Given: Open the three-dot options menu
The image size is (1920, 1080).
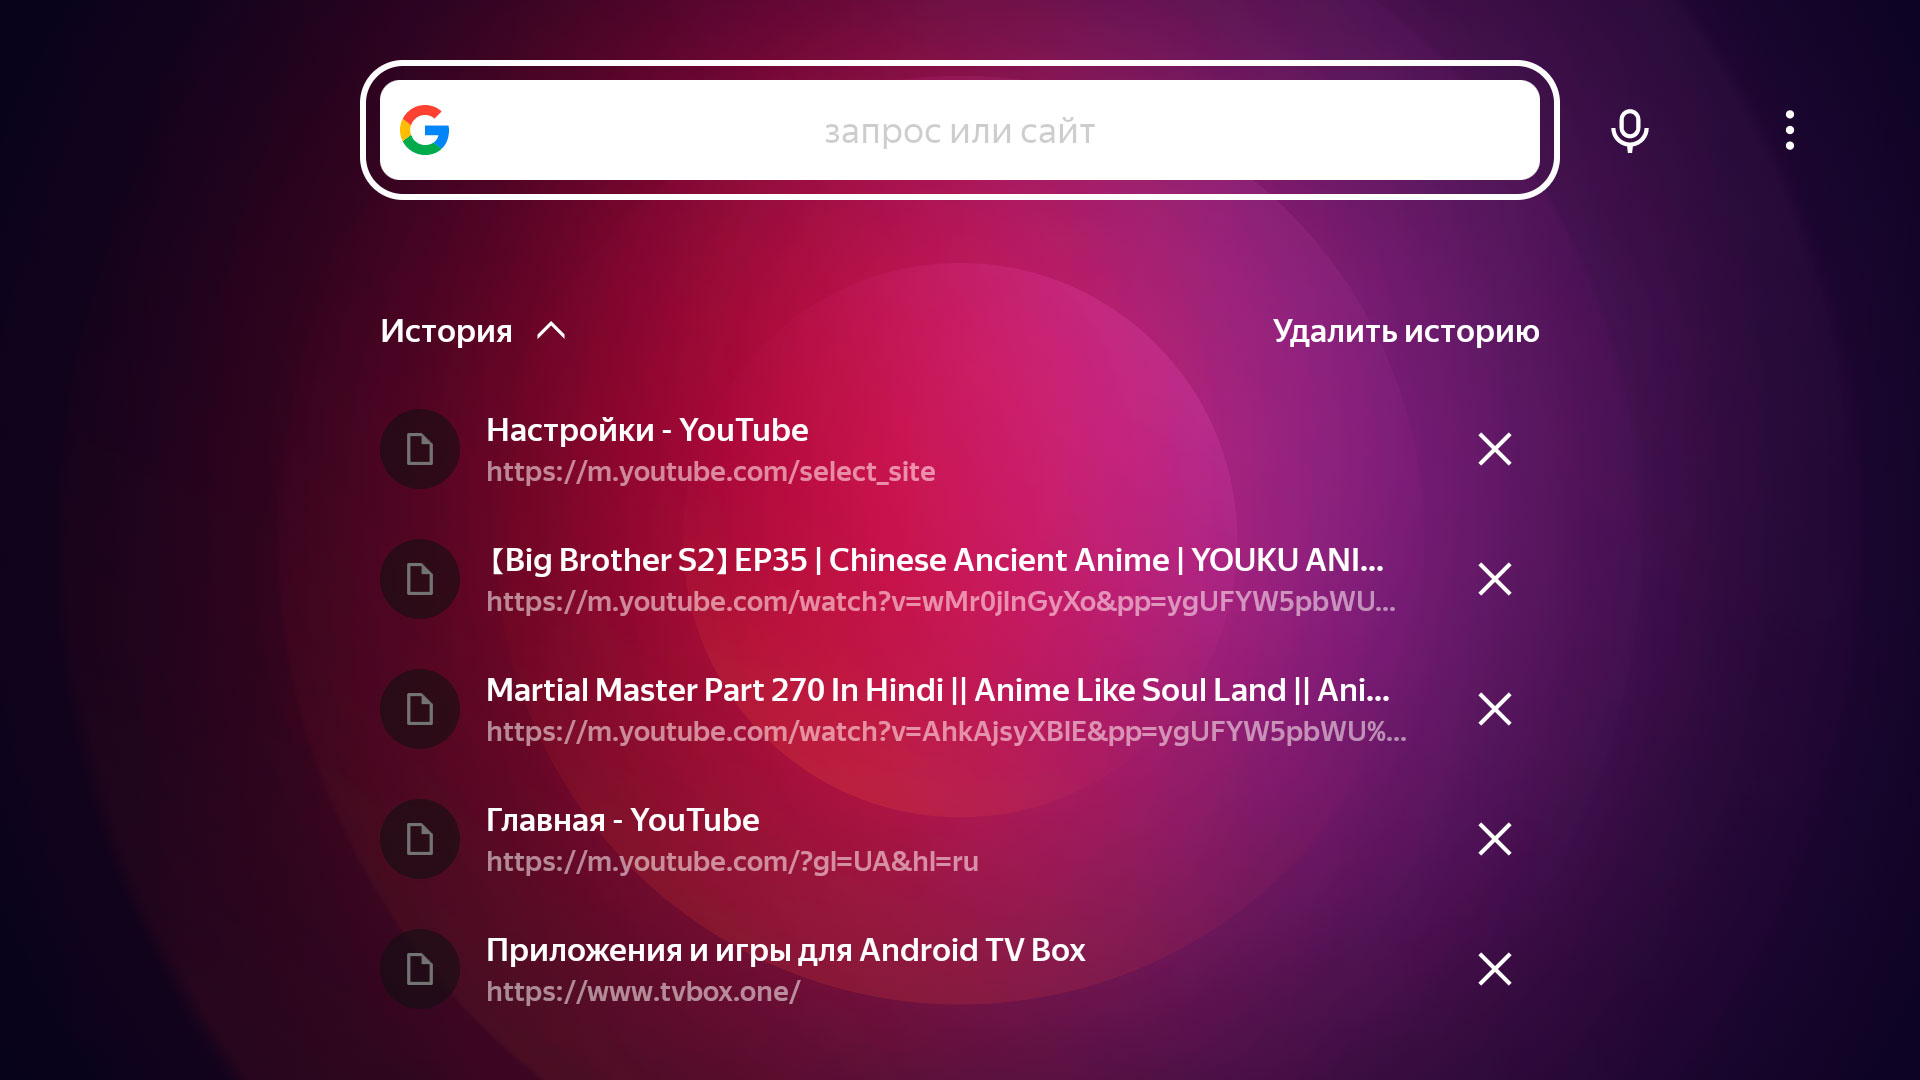Looking at the screenshot, I should [1789, 130].
